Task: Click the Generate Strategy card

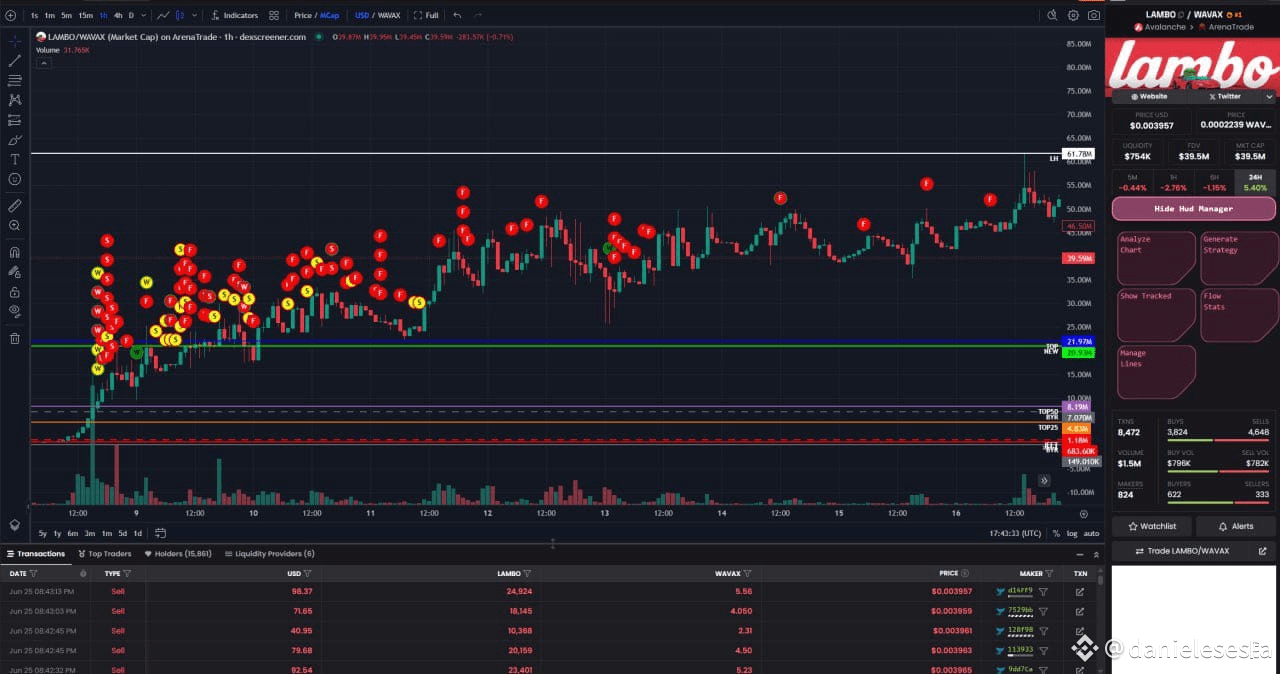Action: click(x=1239, y=258)
